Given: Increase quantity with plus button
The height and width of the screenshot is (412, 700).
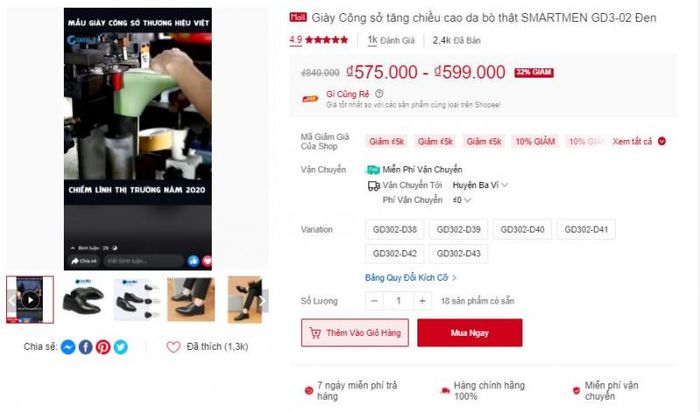Looking at the screenshot, I should click(x=422, y=301).
